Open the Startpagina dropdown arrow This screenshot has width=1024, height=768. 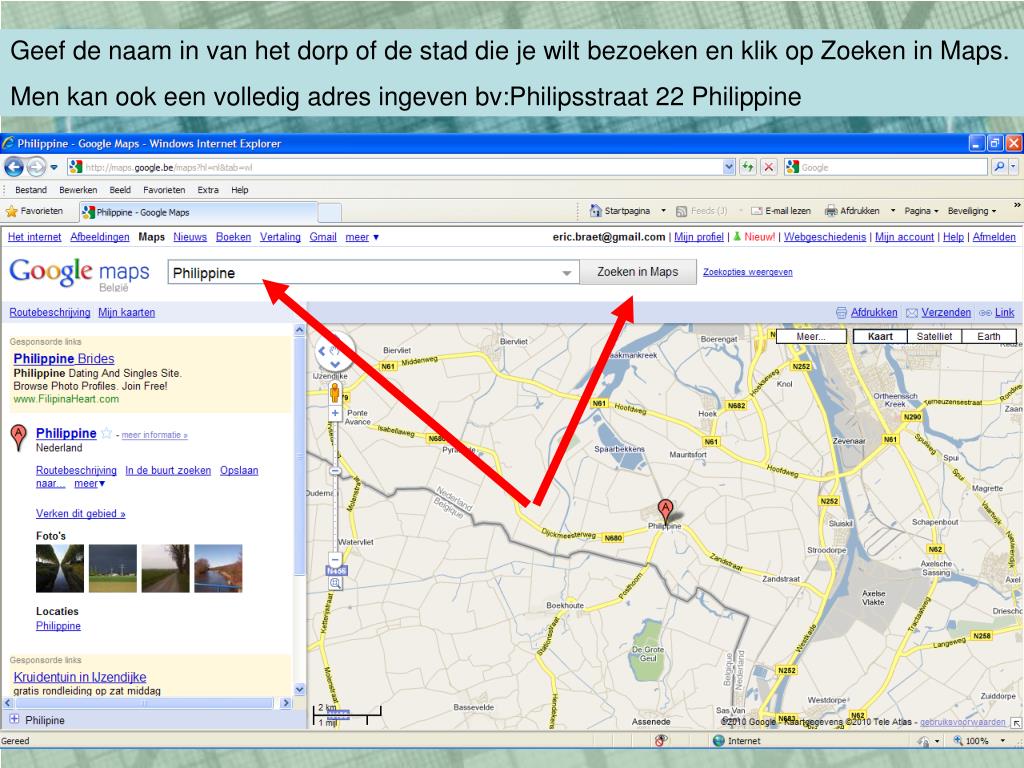[663, 210]
